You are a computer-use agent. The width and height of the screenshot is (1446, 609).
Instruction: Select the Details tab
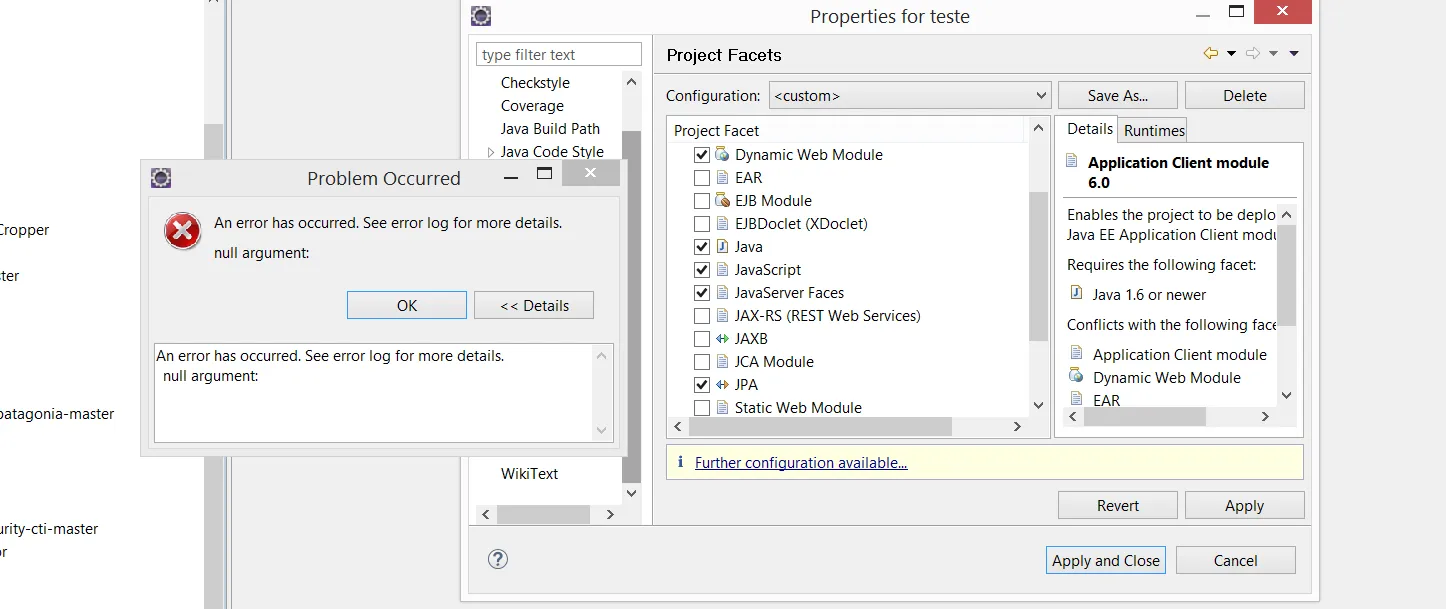[x=1089, y=129]
